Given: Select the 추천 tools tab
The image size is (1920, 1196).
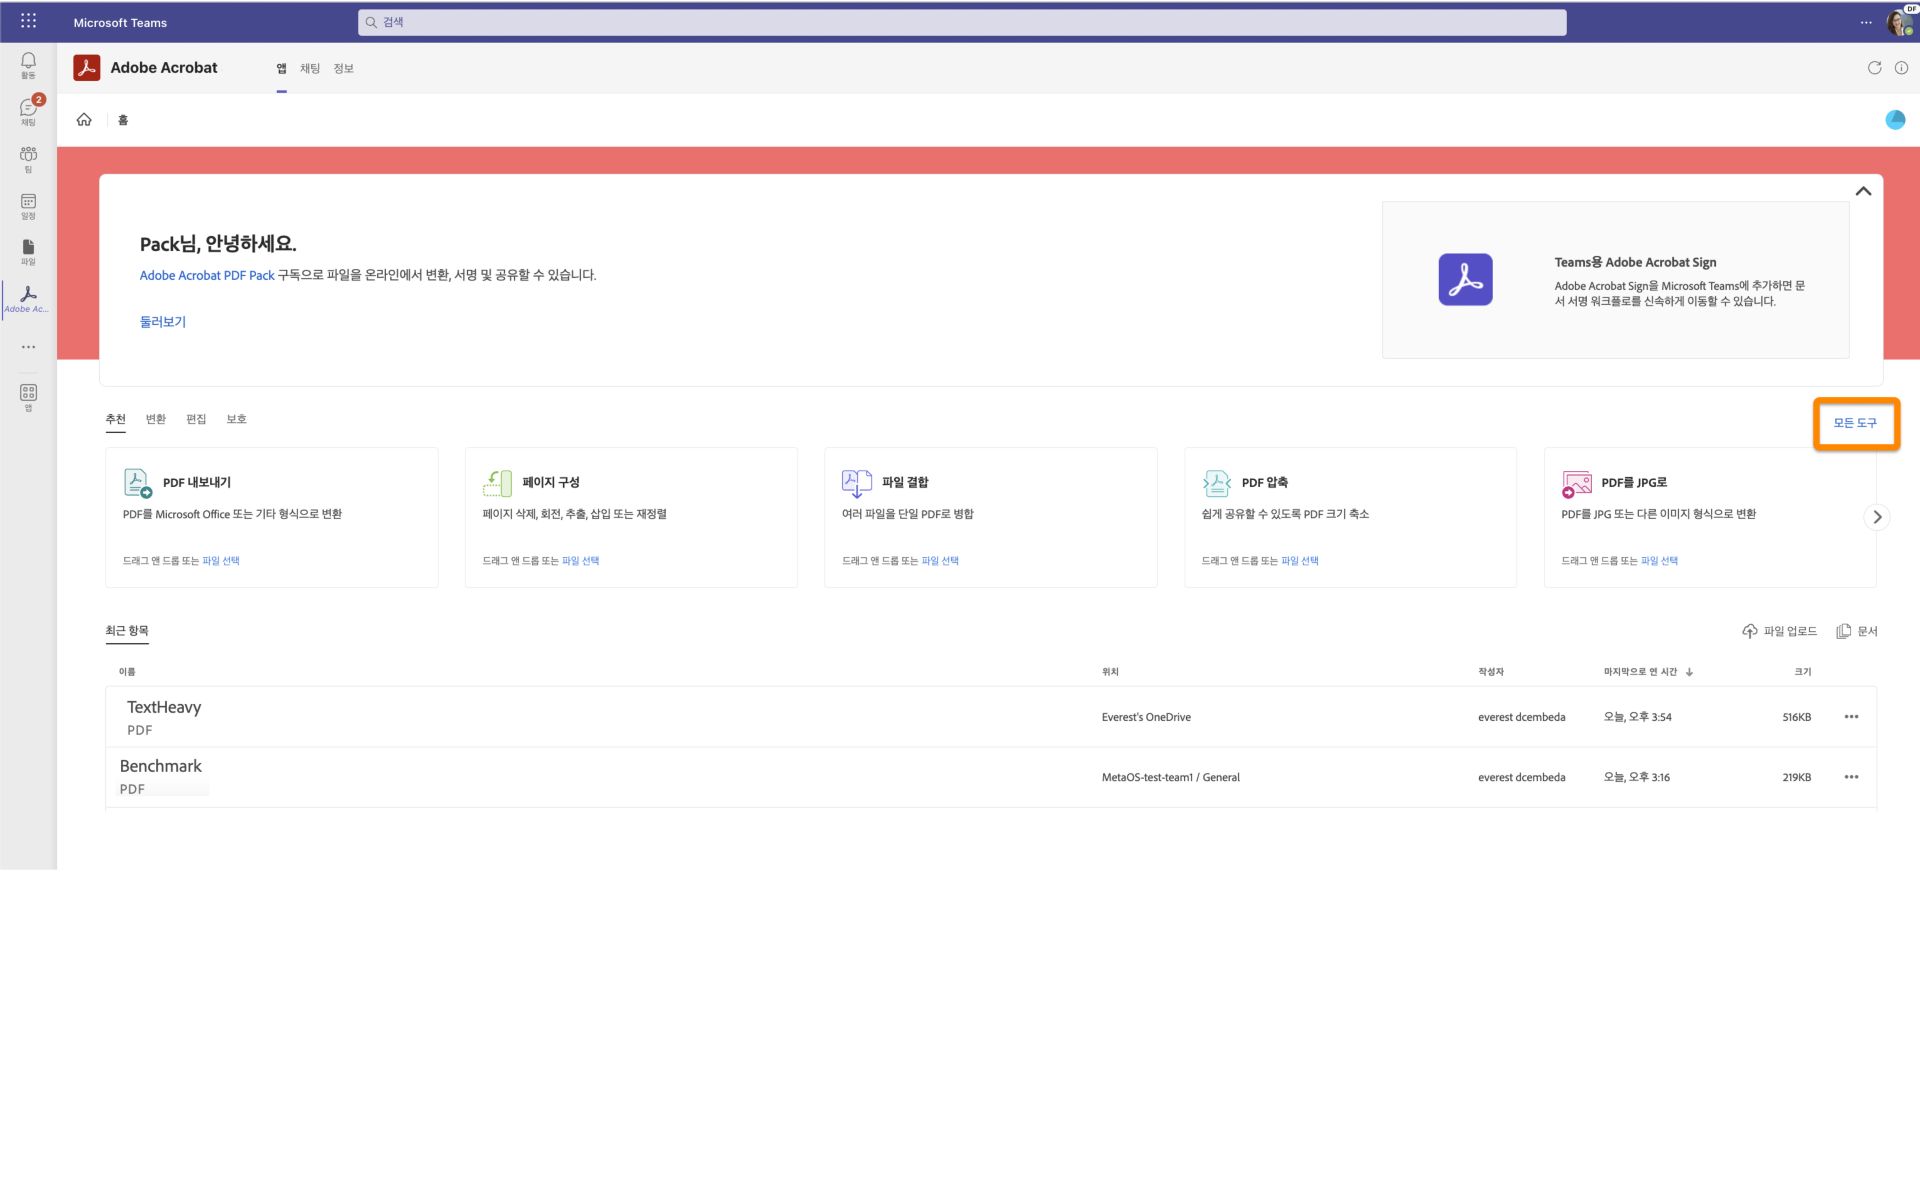Looking at the screenshot, I should point(115,419).
